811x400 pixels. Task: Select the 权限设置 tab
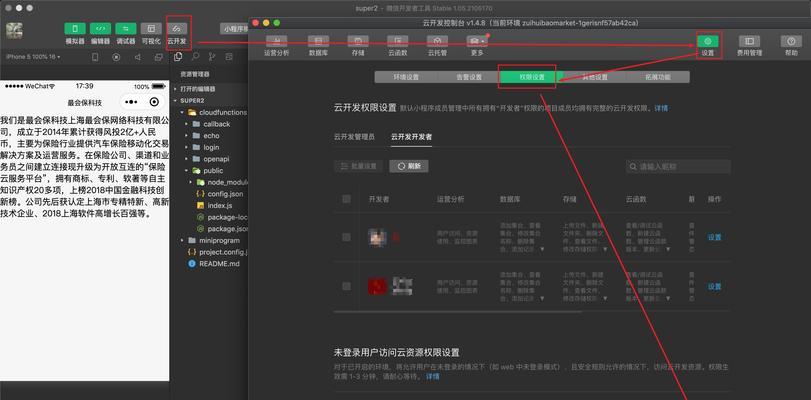click(x=532, y=77)
